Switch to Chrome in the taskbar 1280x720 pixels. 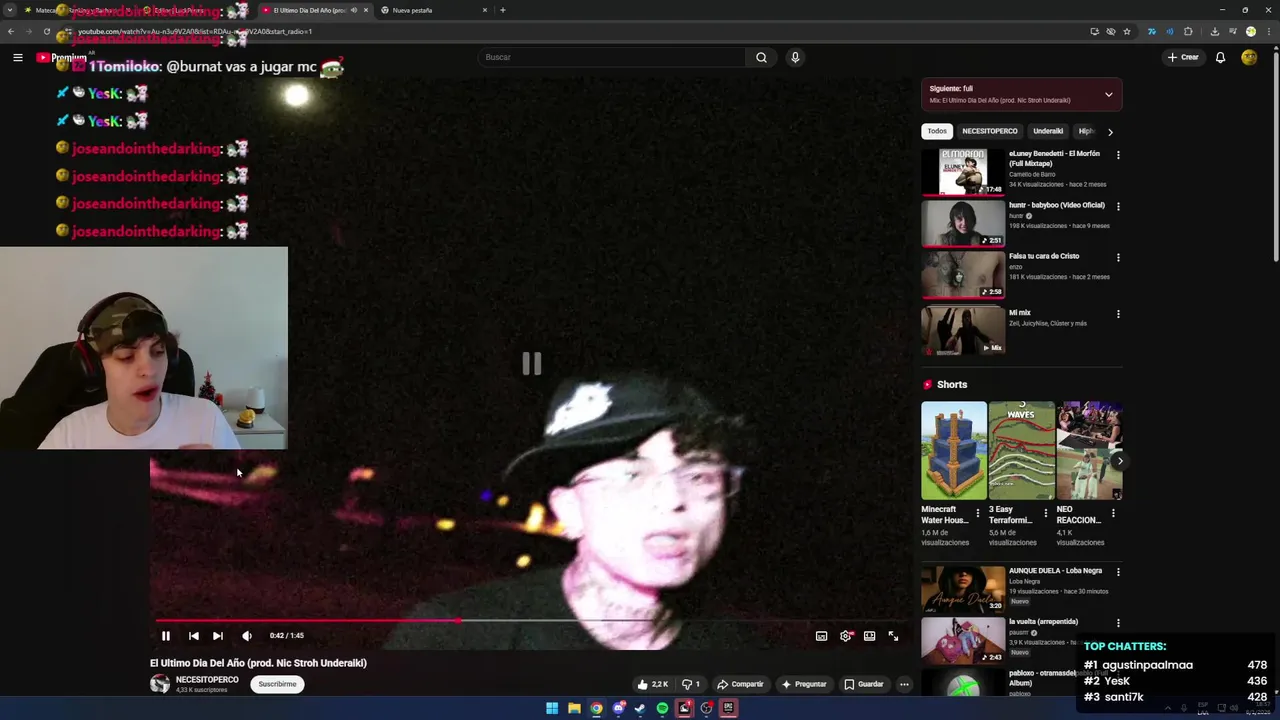click(x=596, y=708)
